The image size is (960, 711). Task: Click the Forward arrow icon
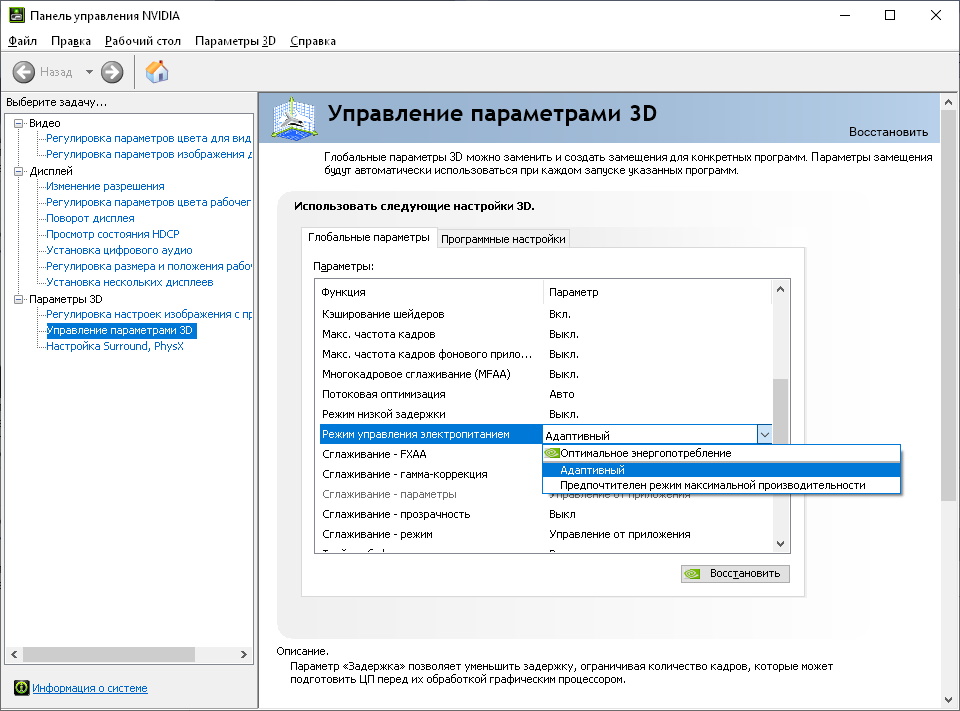tap(112, 72)
